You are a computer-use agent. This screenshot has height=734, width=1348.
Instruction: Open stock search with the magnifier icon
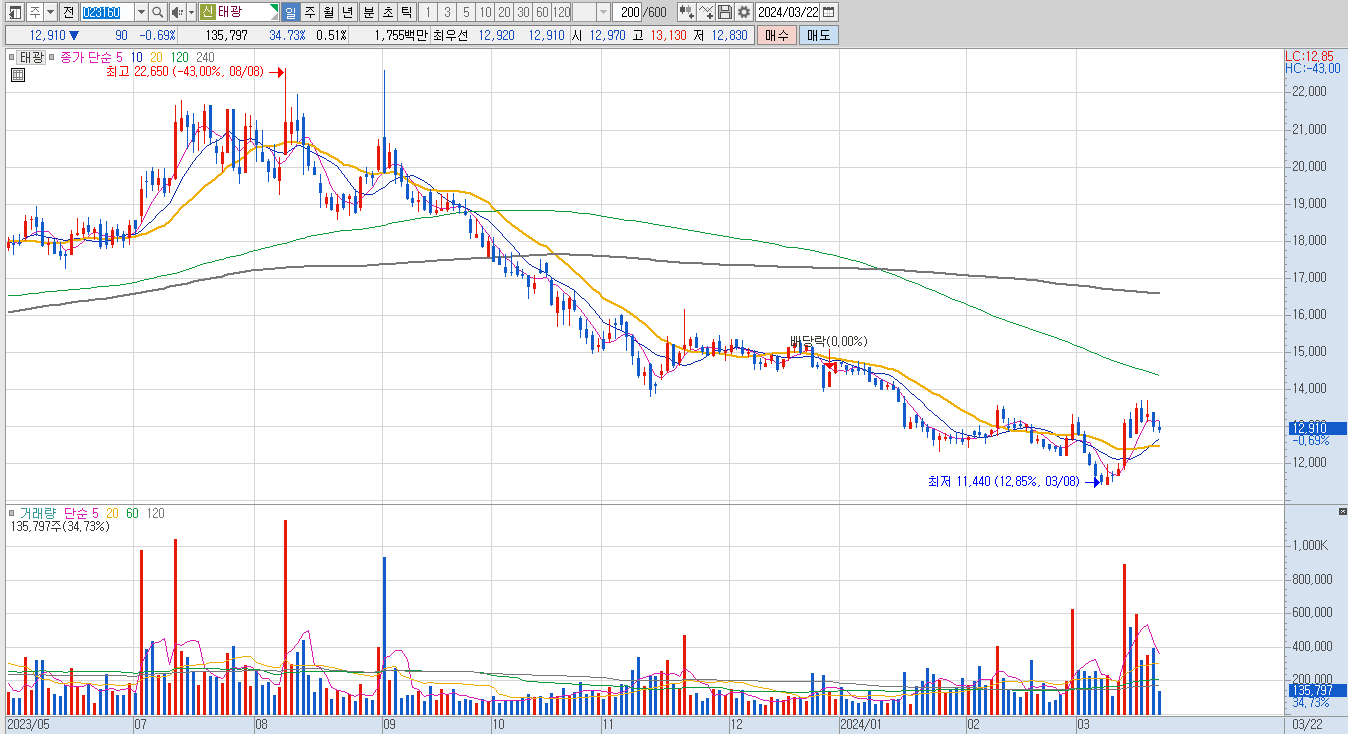[157, 12]
